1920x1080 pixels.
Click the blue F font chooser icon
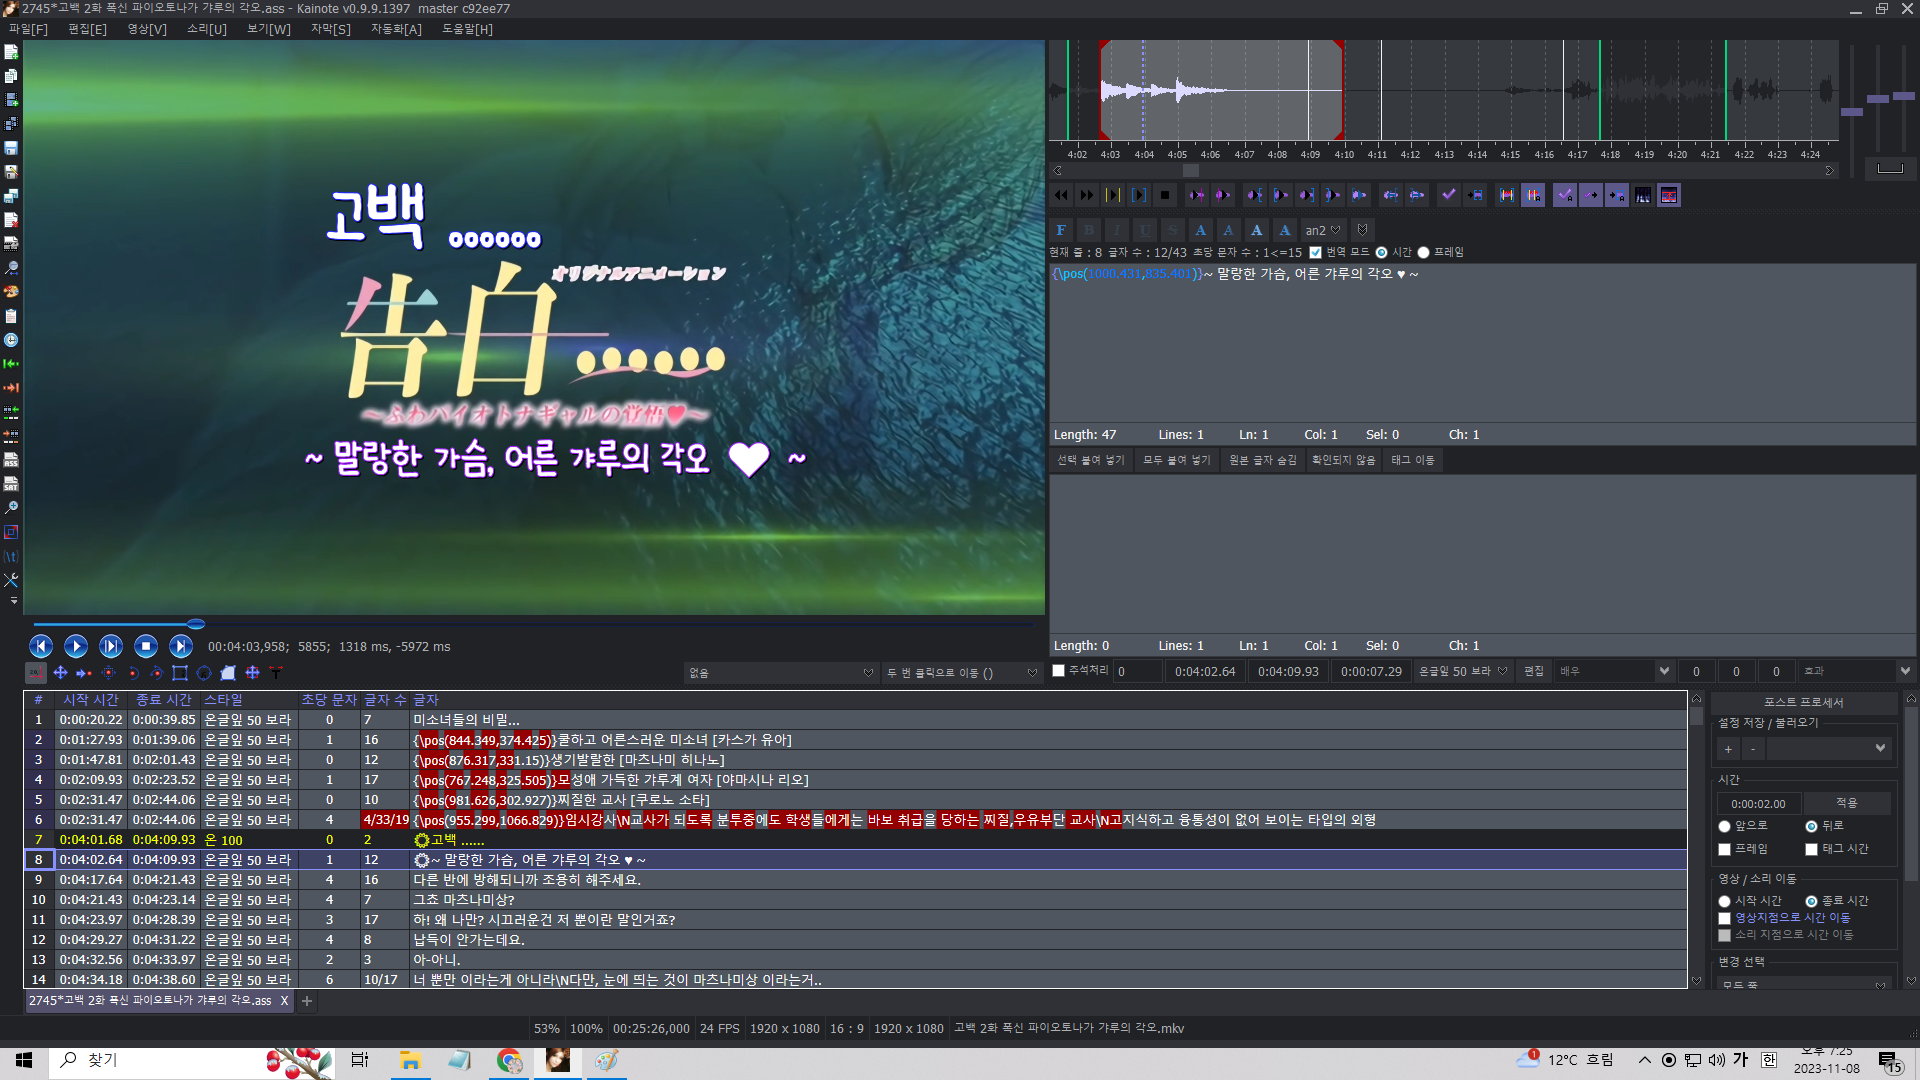(1061, 230)
